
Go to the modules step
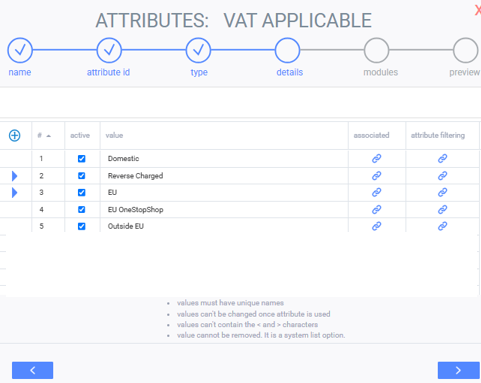(x=377, y=50)
